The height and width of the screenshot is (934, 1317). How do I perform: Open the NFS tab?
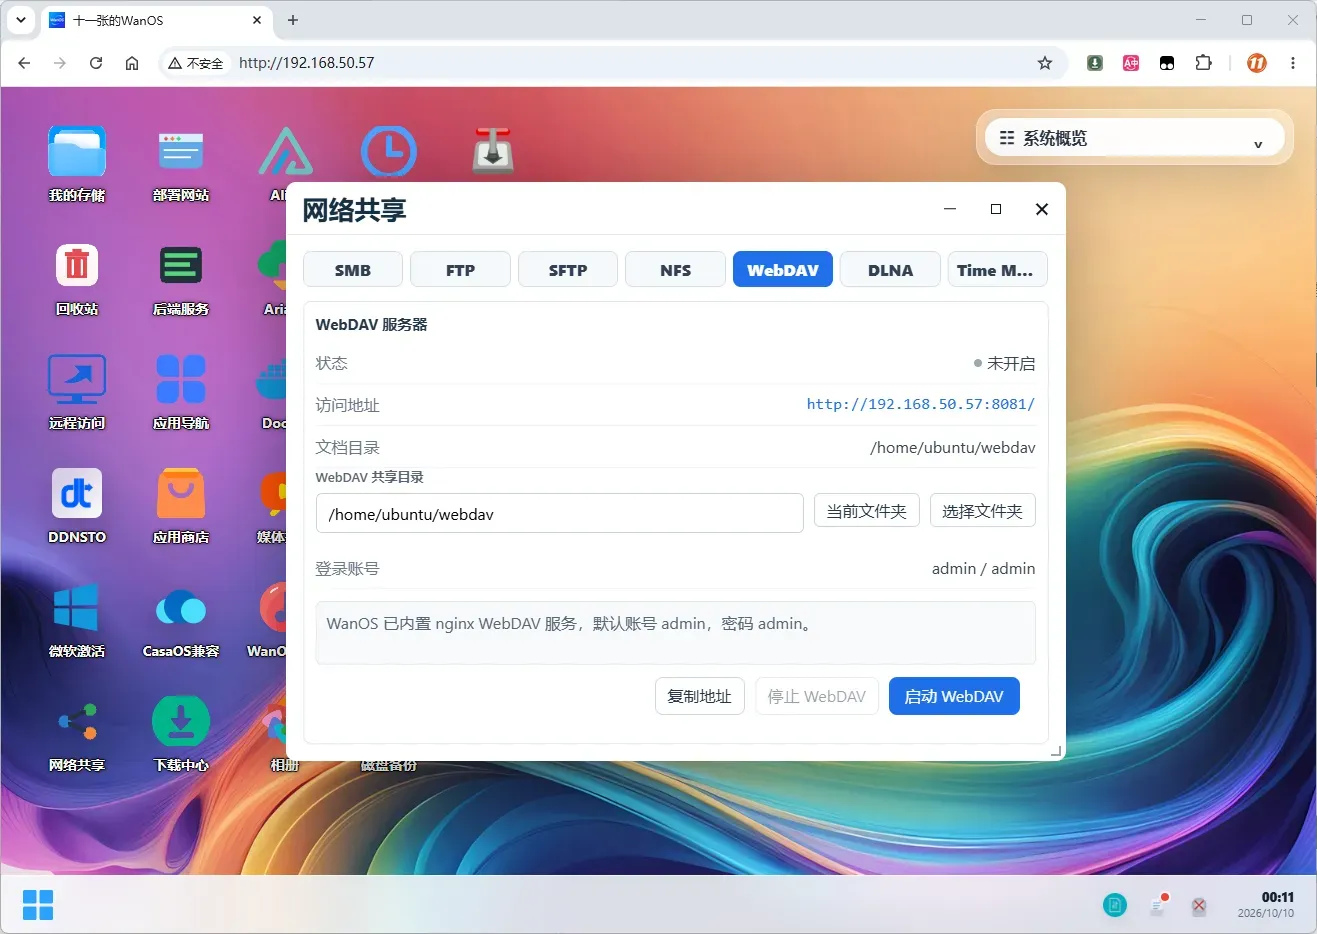tap(676, 270)
